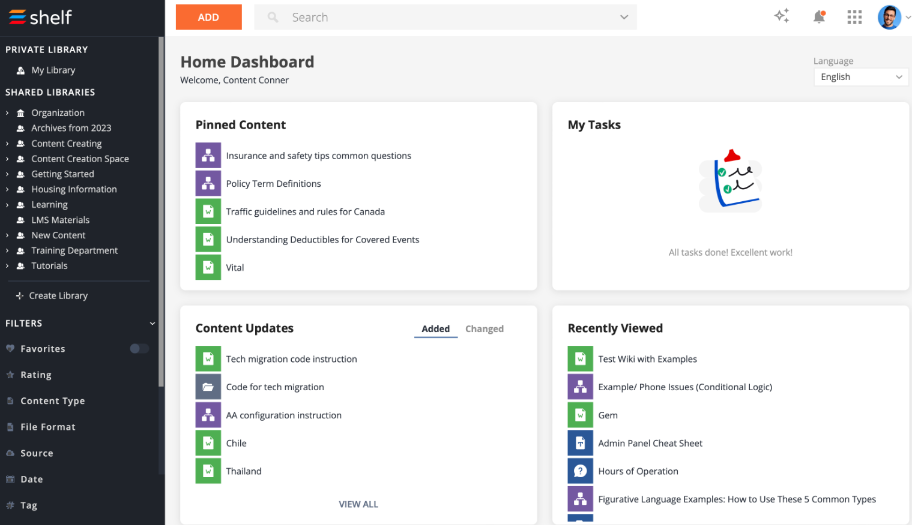Click the decision tree icon for Insurance and safety tips
Viewport: 912px width, 525px height.
[208, 155]
